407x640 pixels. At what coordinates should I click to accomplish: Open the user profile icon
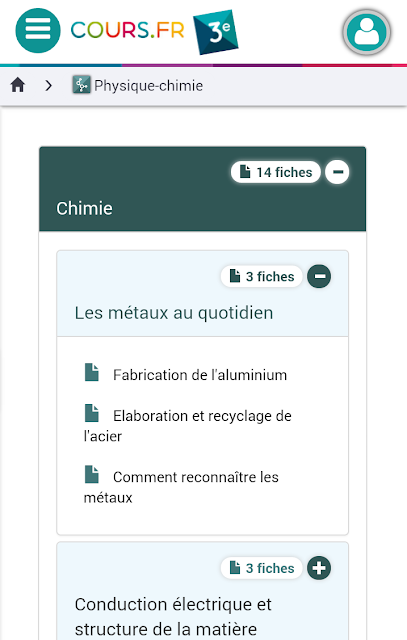tap(366, 32)
